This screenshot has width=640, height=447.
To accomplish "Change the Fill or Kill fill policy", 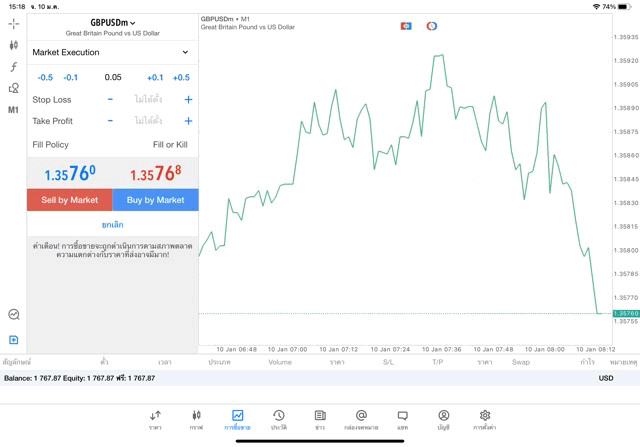I will [169, 145].
